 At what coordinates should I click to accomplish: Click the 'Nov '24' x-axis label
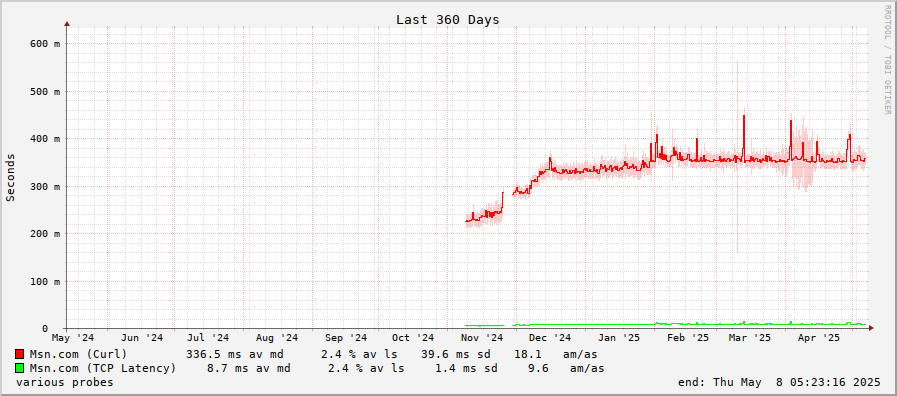pyautogui.click(x=482, y=338)
